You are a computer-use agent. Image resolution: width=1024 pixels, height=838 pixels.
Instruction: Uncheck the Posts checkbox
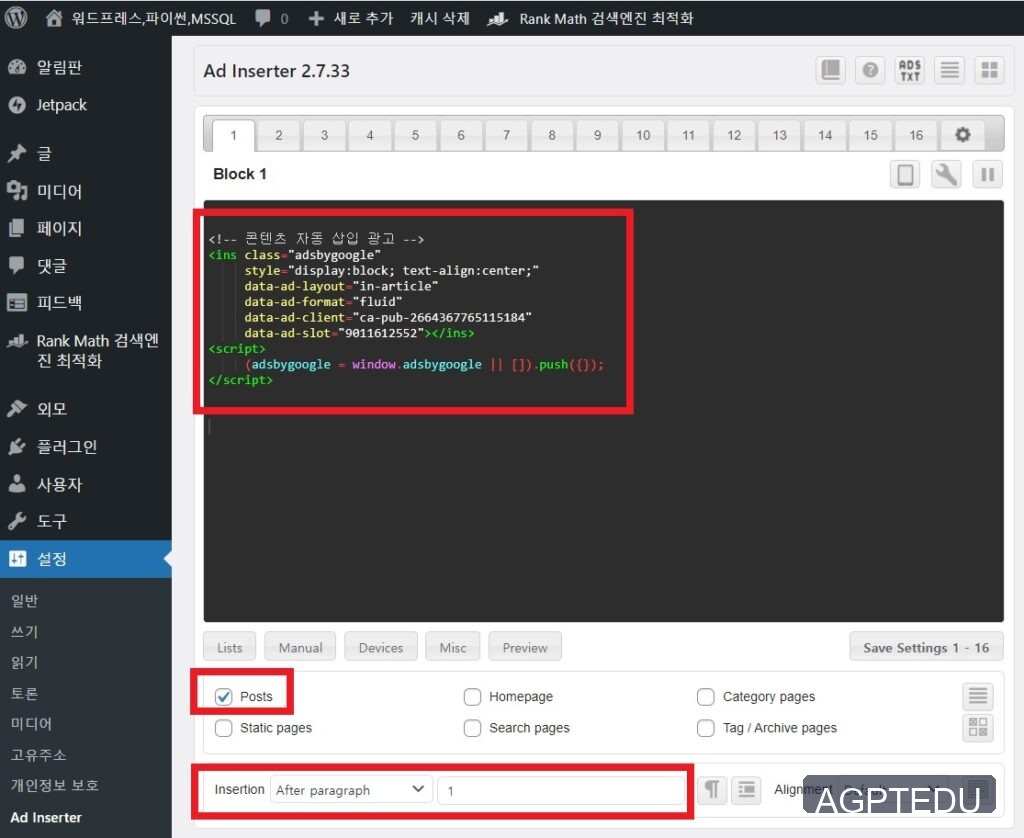click(223, 697)
